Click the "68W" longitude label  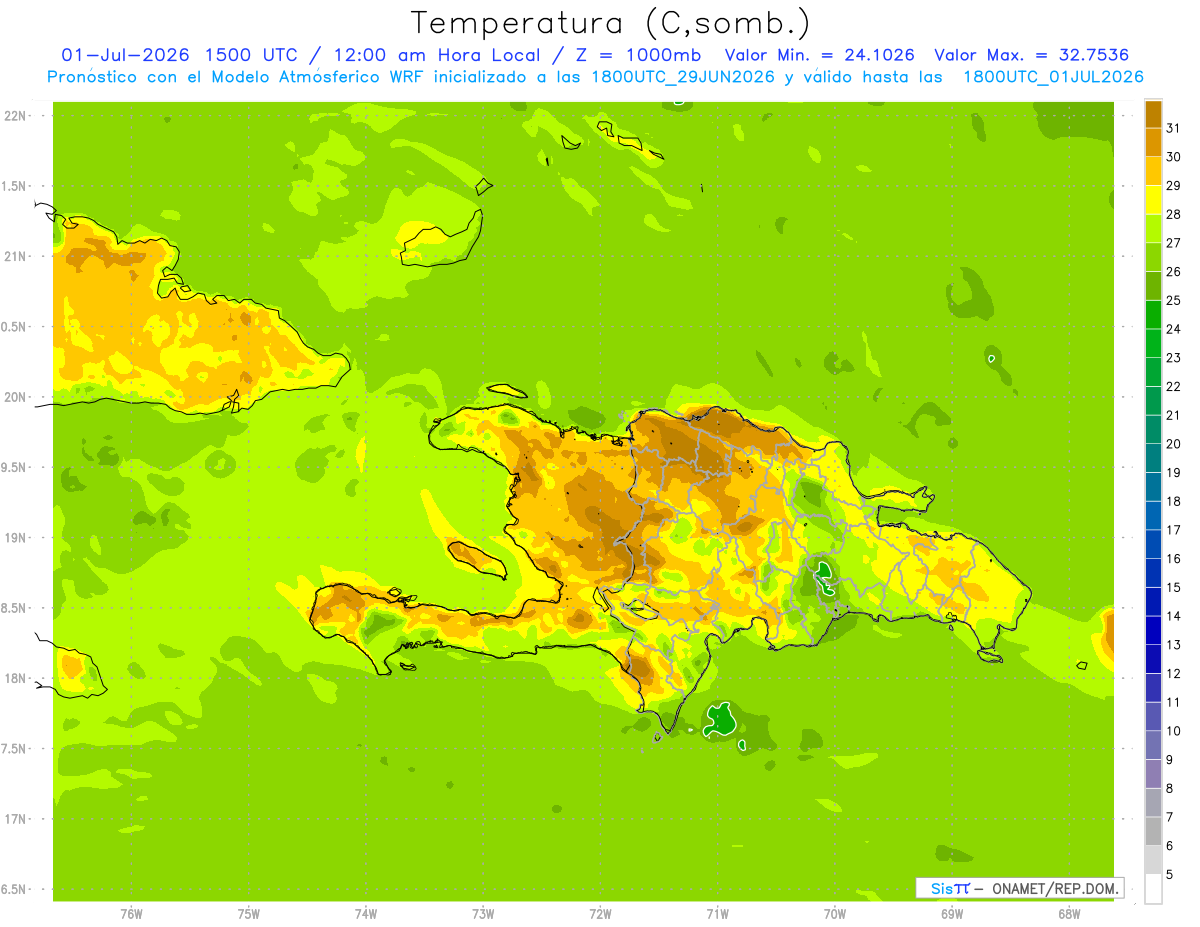point(1069,914)
